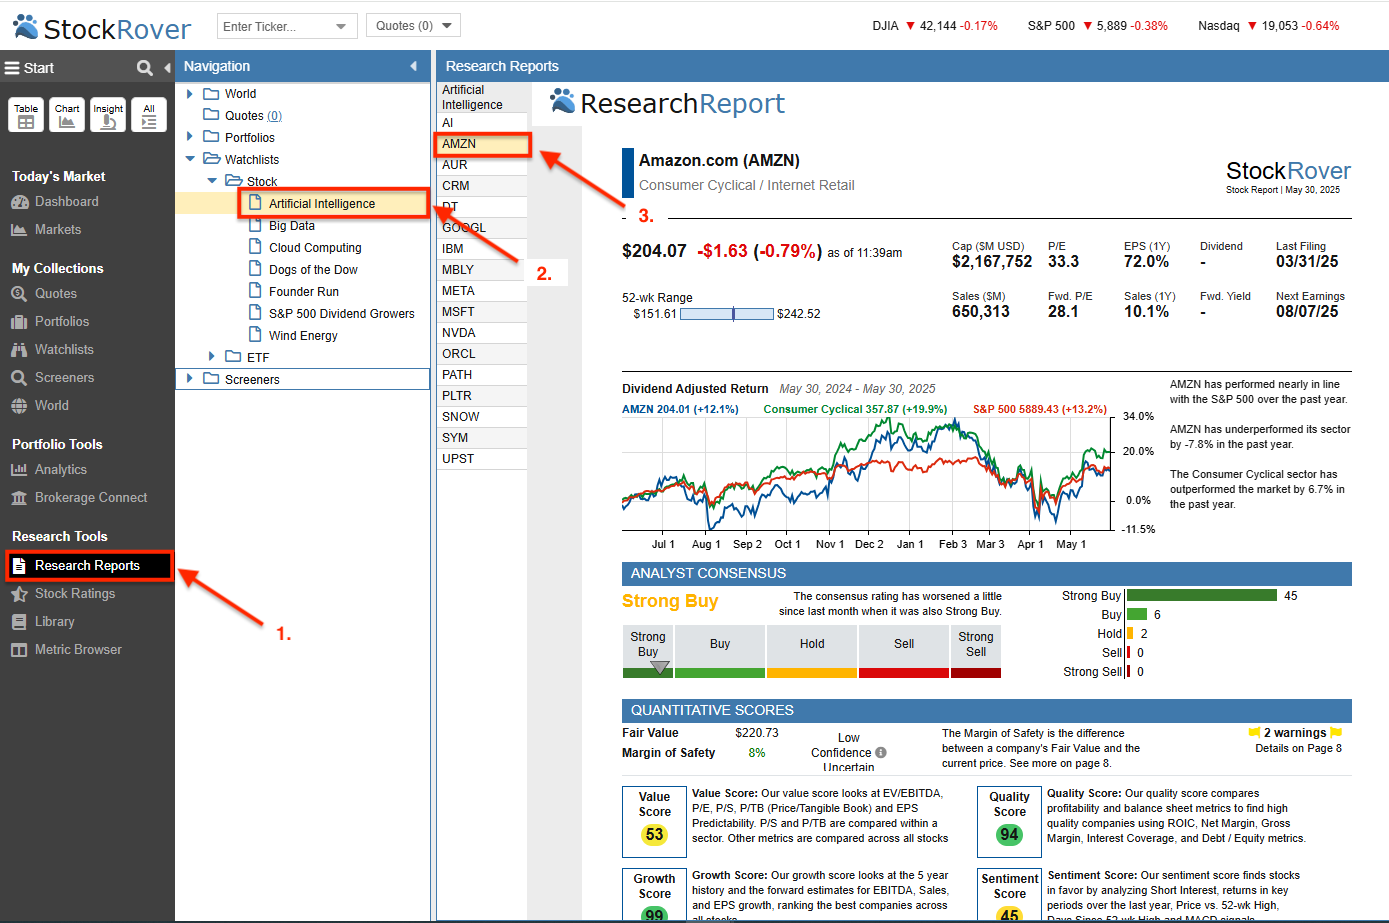
Task: Collapse the Navigation panel arrow
Action: click(414, 66)
